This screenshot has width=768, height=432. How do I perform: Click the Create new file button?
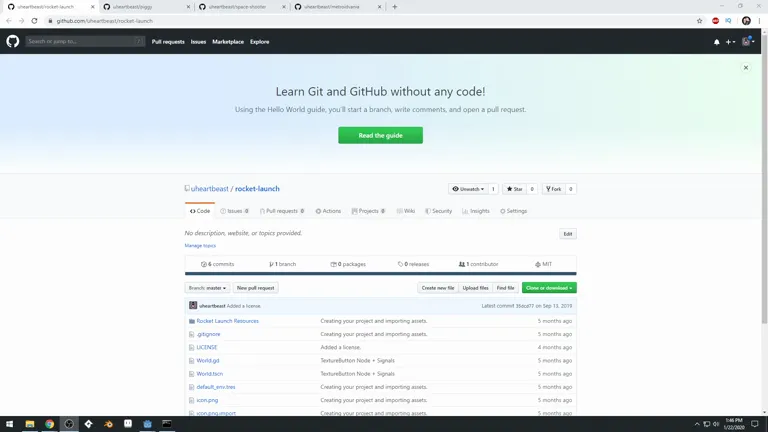pyautogui.click(x=438, y=288)
